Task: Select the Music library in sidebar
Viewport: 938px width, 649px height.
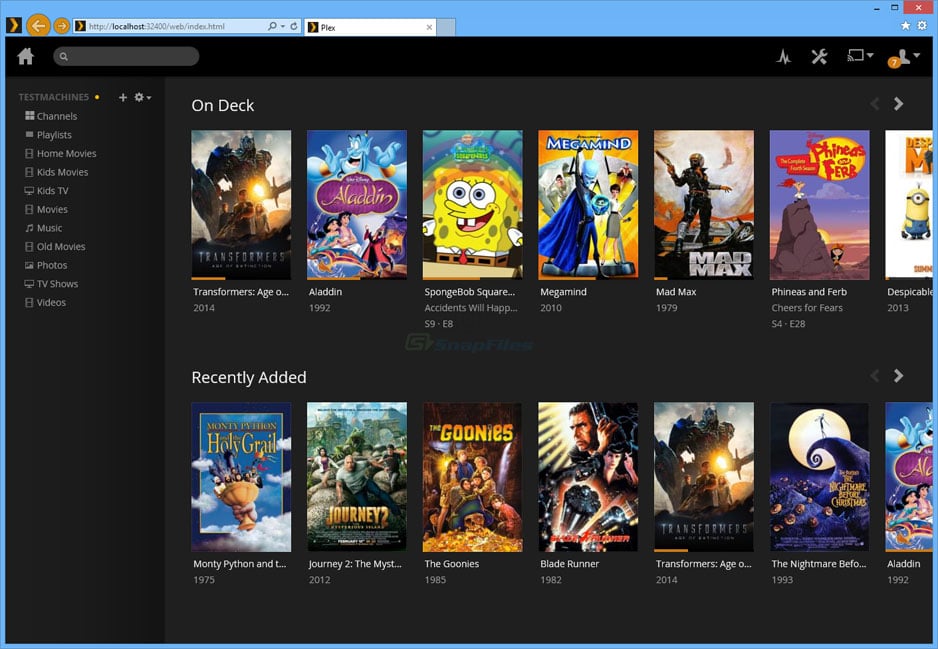Action: click(x=49, y=228)
